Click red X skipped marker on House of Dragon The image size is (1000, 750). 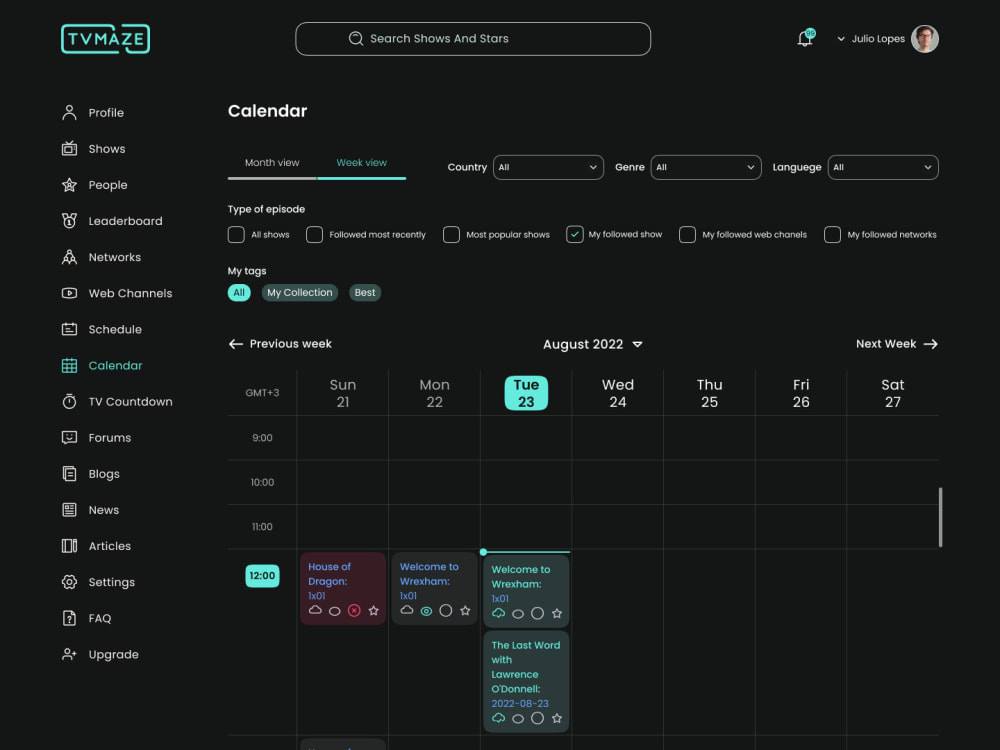click(355, 611)
